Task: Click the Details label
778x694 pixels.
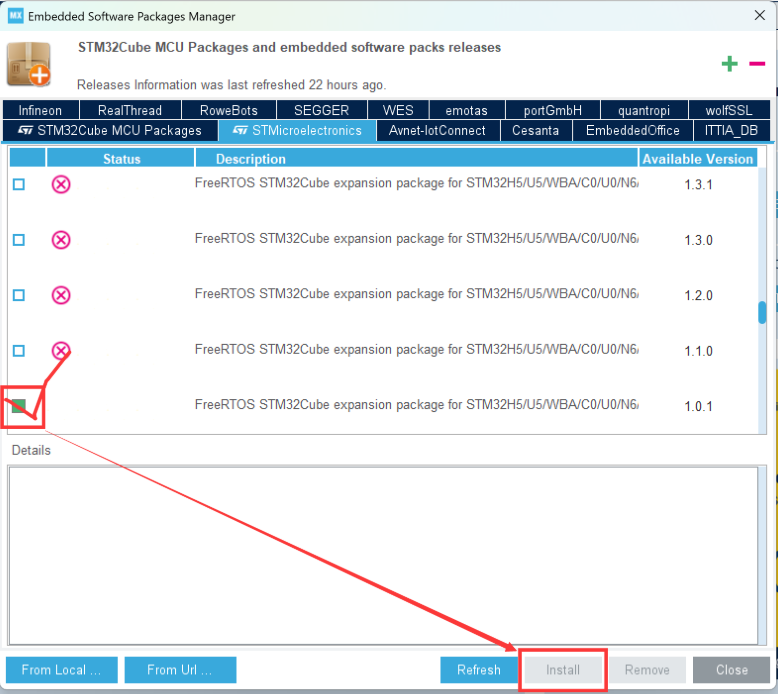Action: point(31,450)
